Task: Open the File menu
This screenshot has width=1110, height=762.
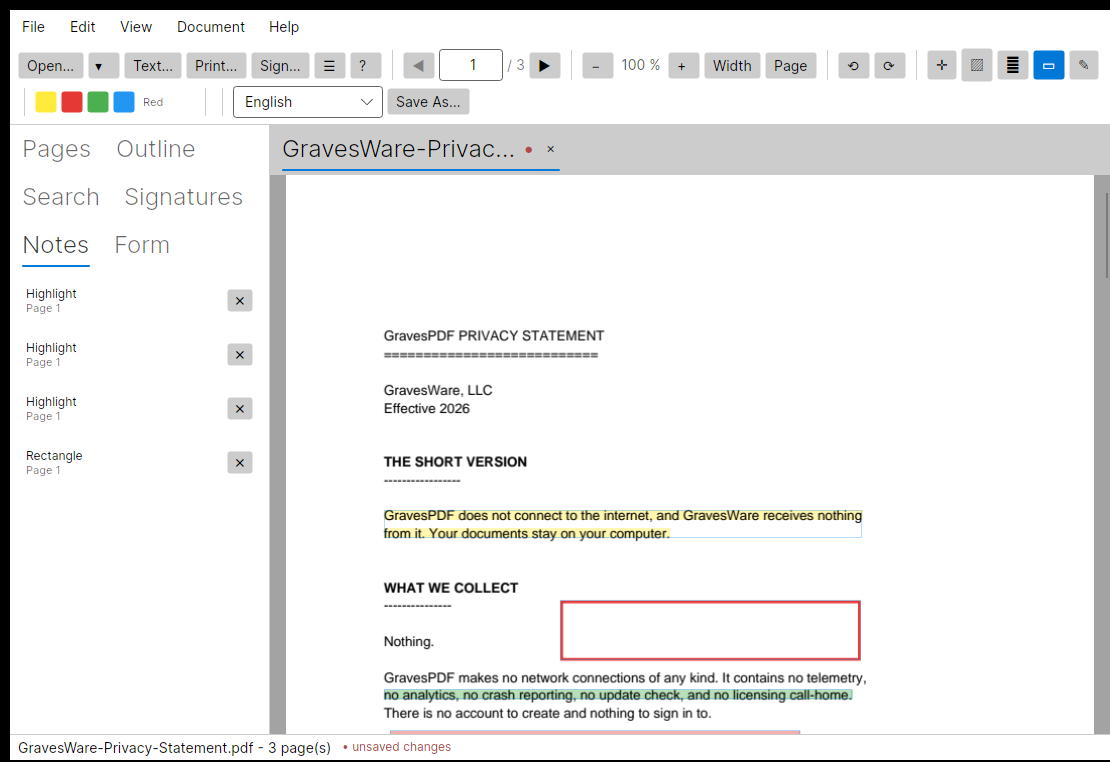Action: click(33, 27)
